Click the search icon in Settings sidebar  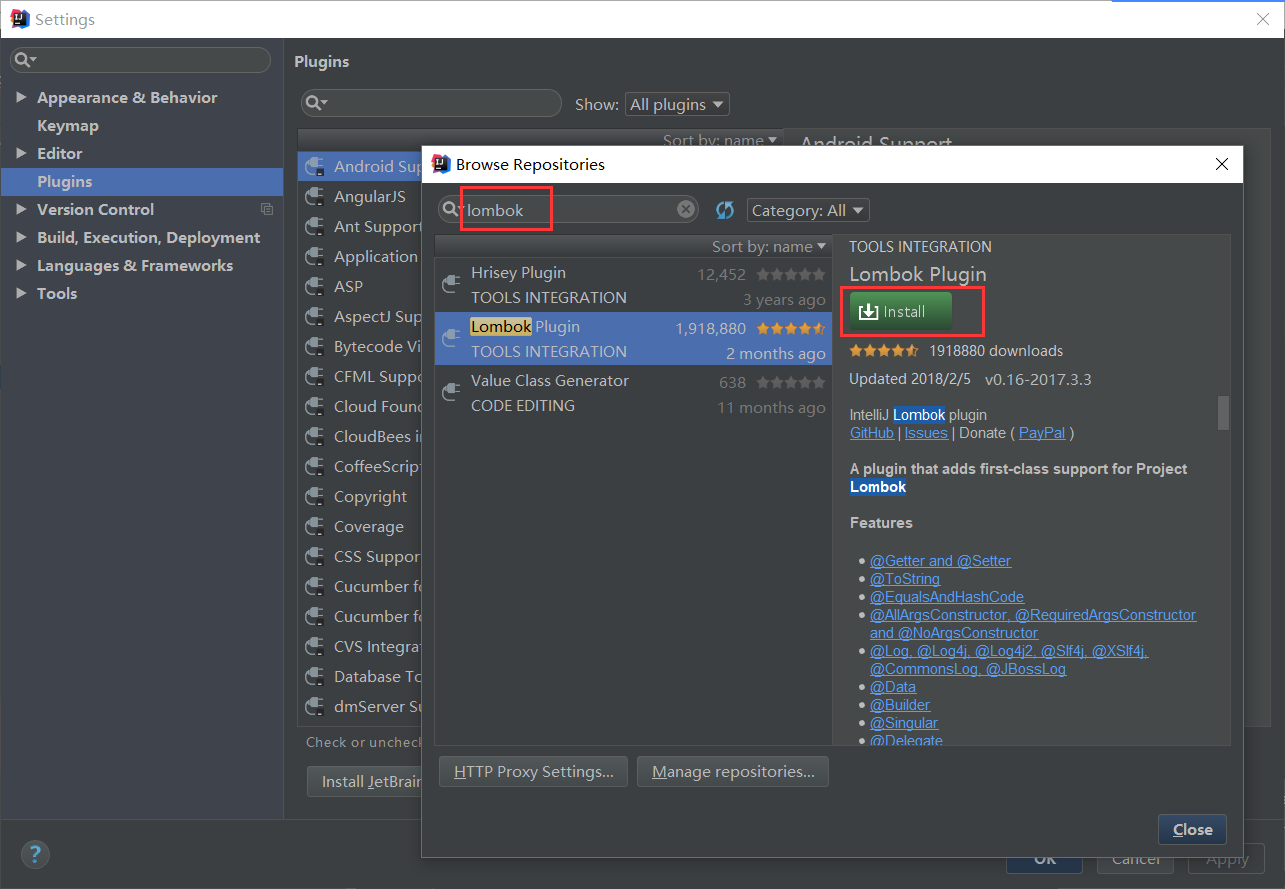pyautogui.click(x=24, y=60)
